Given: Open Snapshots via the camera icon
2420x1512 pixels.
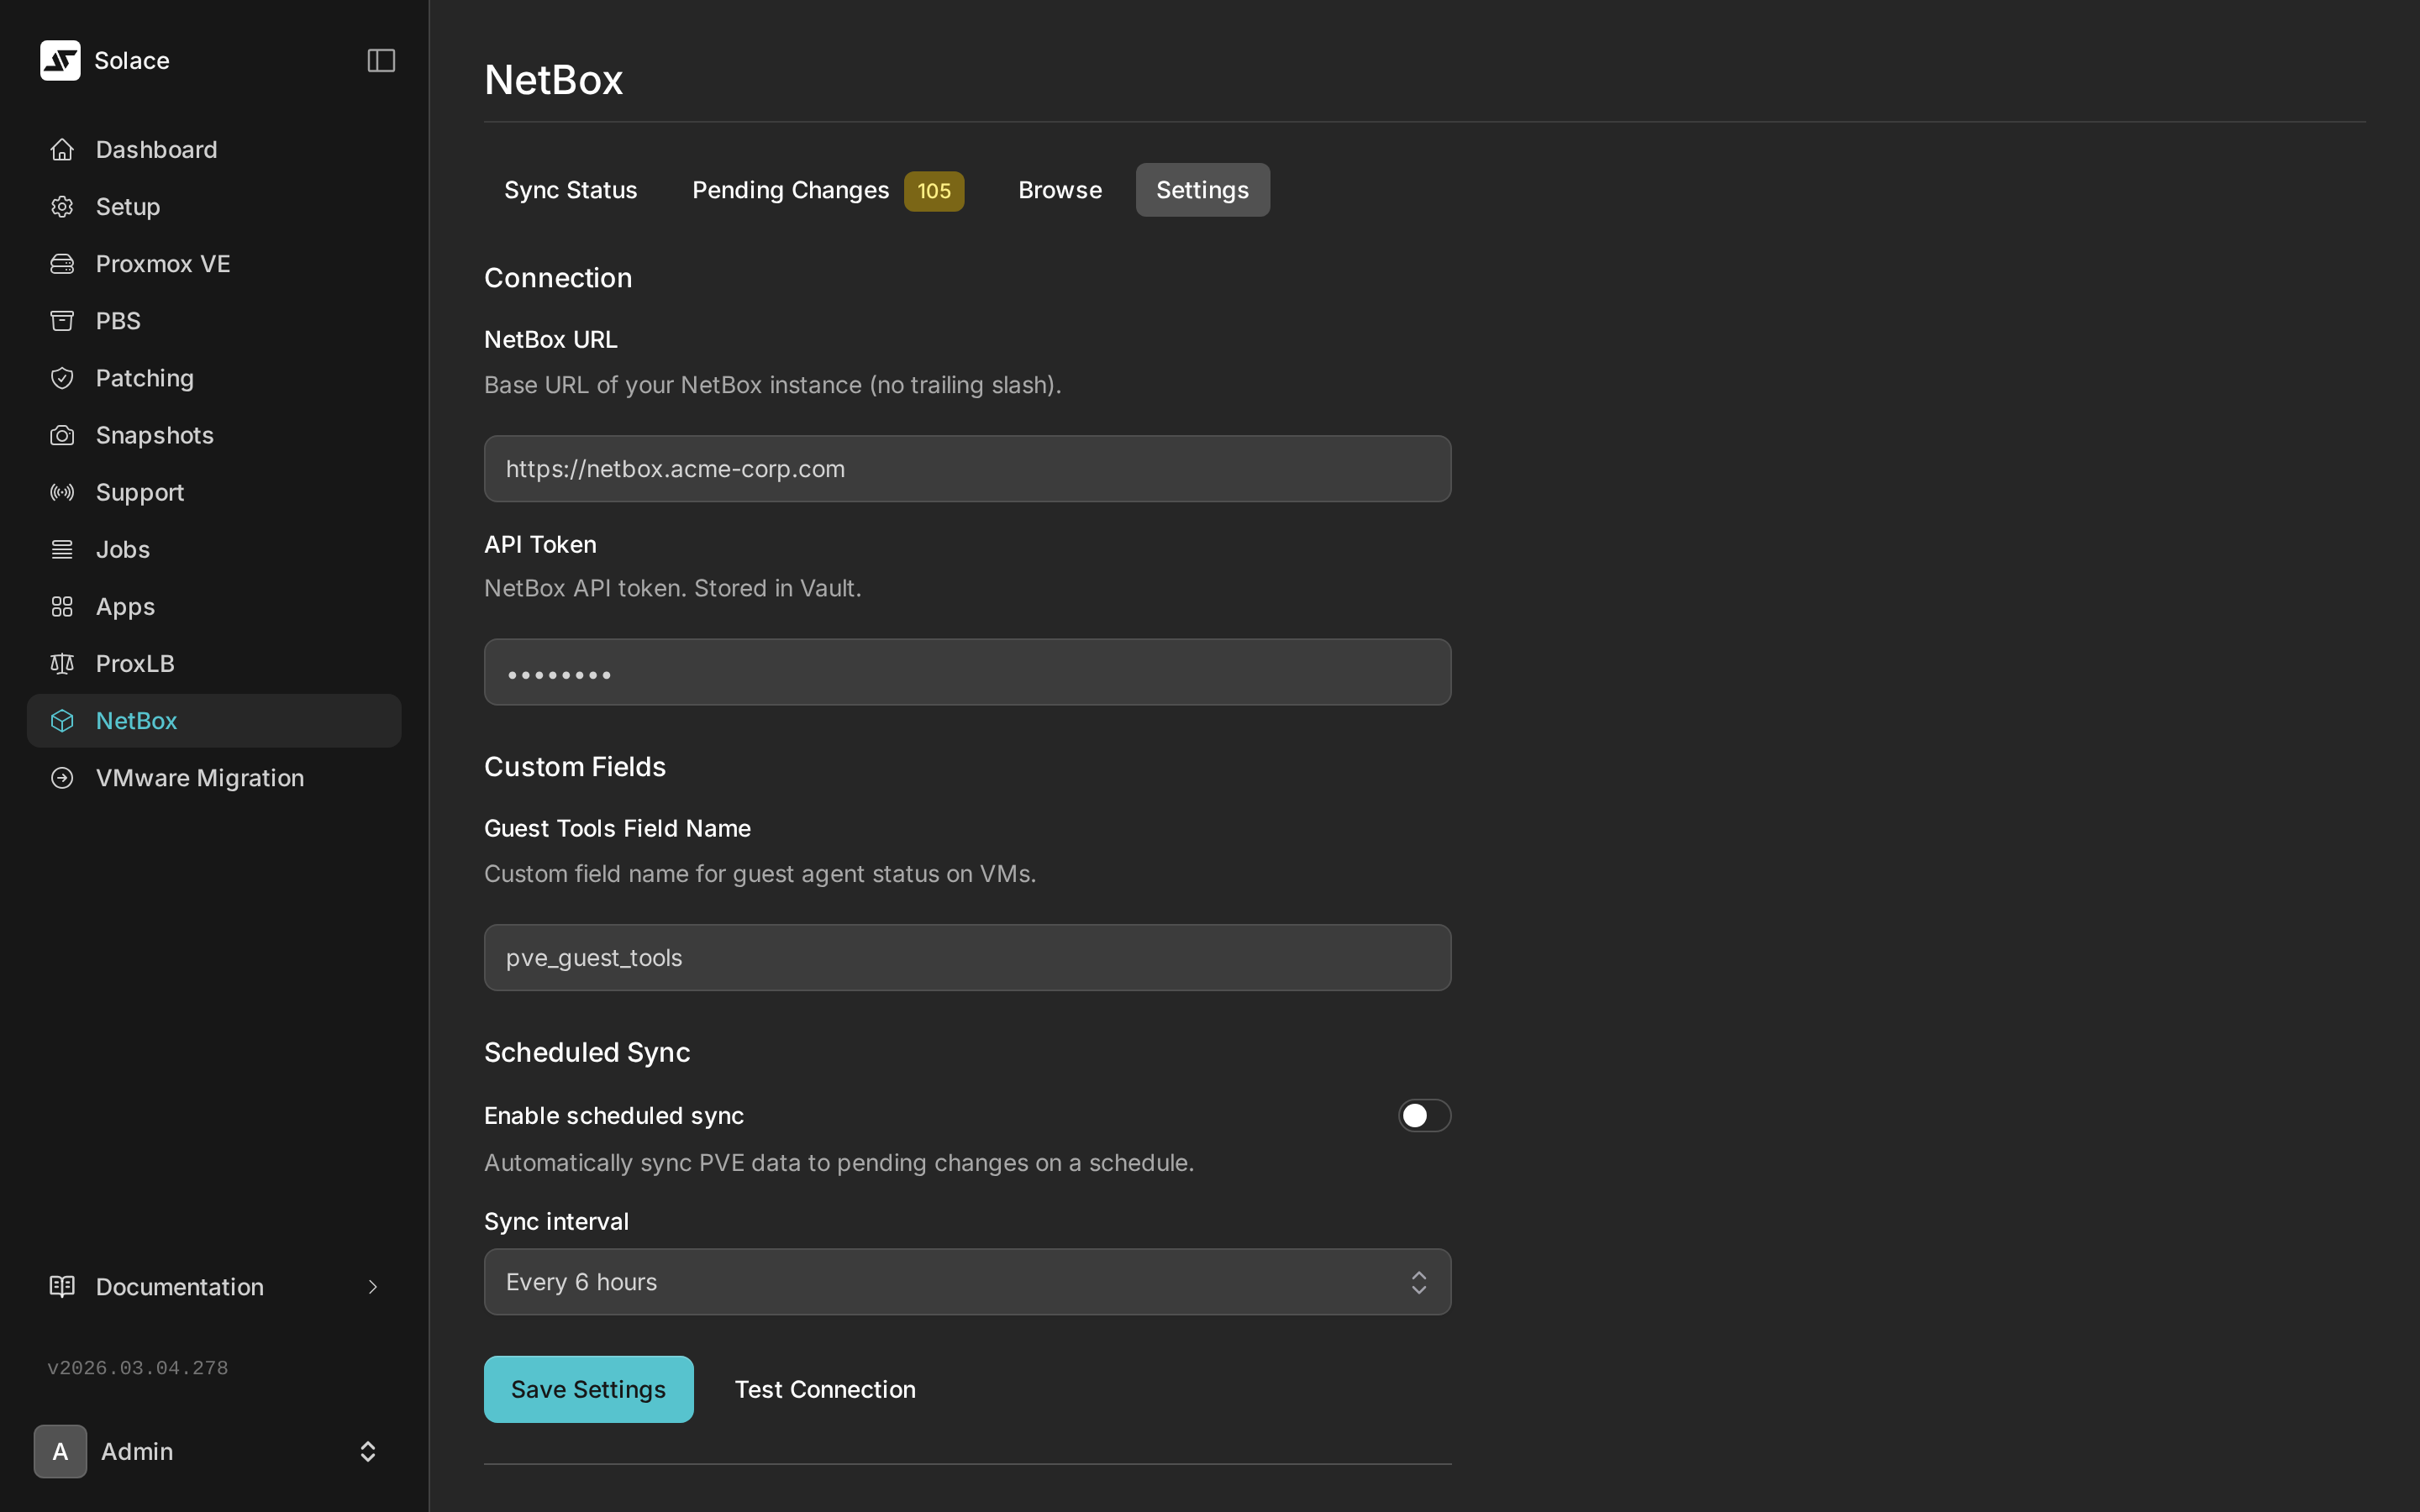Looking at the screenshot, I should click(61, 434).
